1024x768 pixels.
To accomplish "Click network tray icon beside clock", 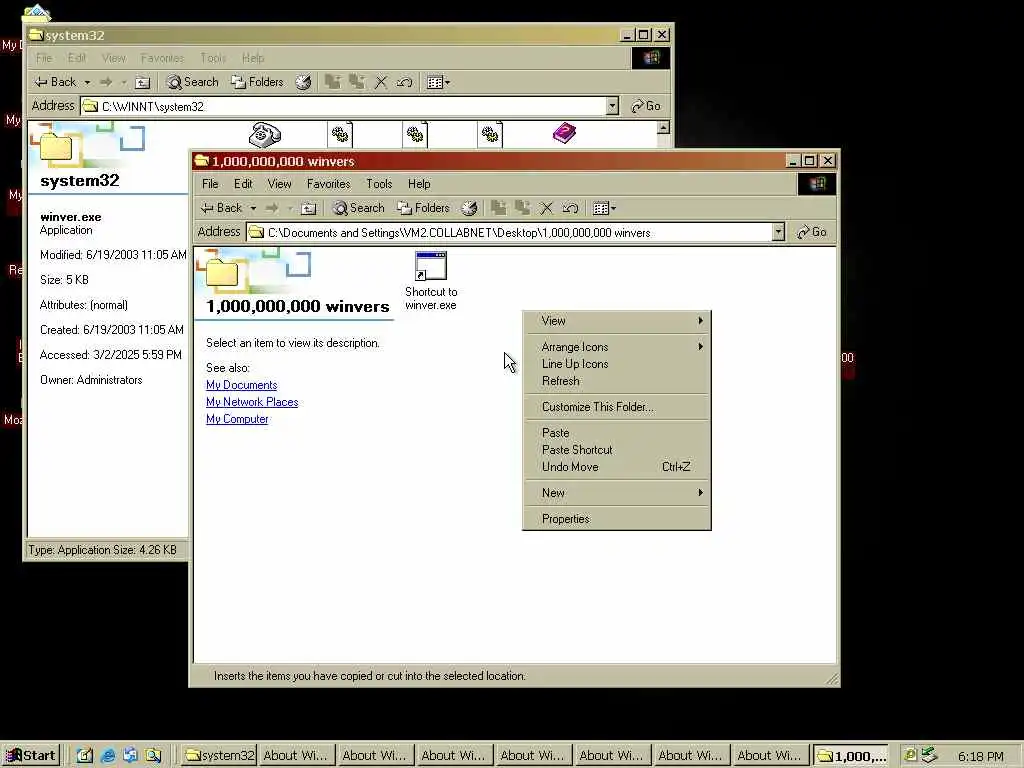I will (x=928, y=756).
